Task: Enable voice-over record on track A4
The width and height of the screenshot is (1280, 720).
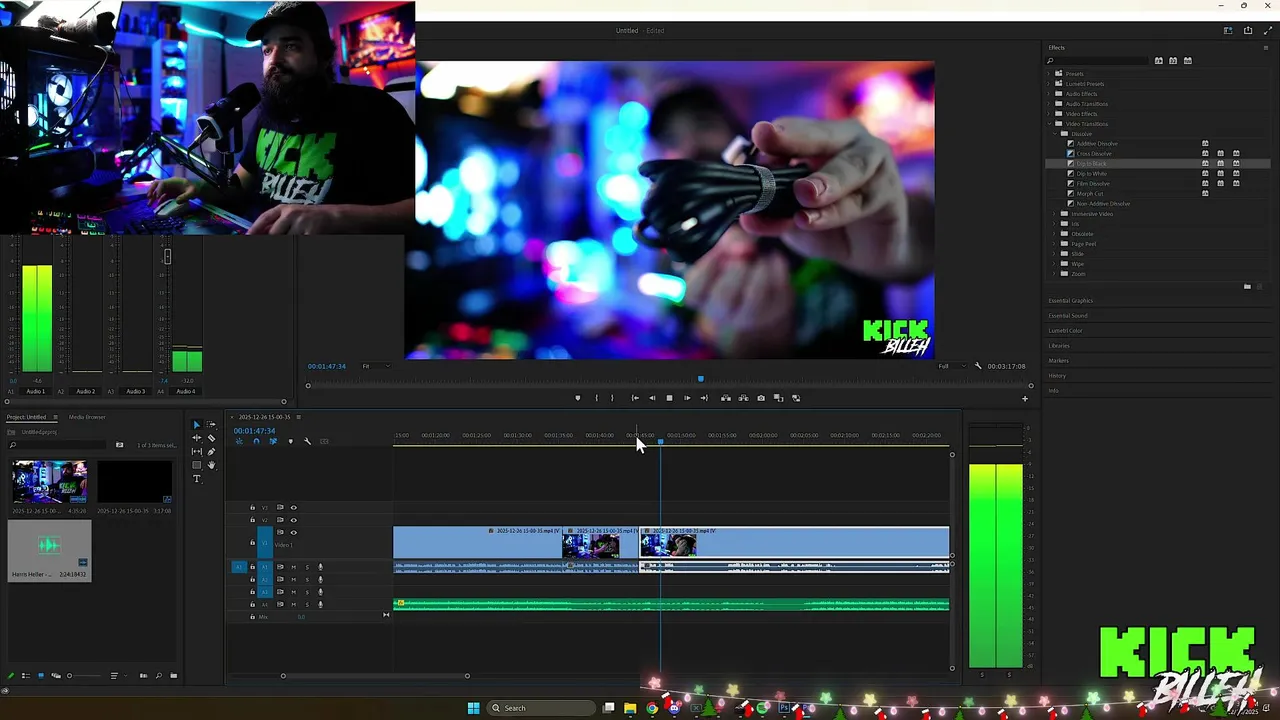Action: pos(320,605)
